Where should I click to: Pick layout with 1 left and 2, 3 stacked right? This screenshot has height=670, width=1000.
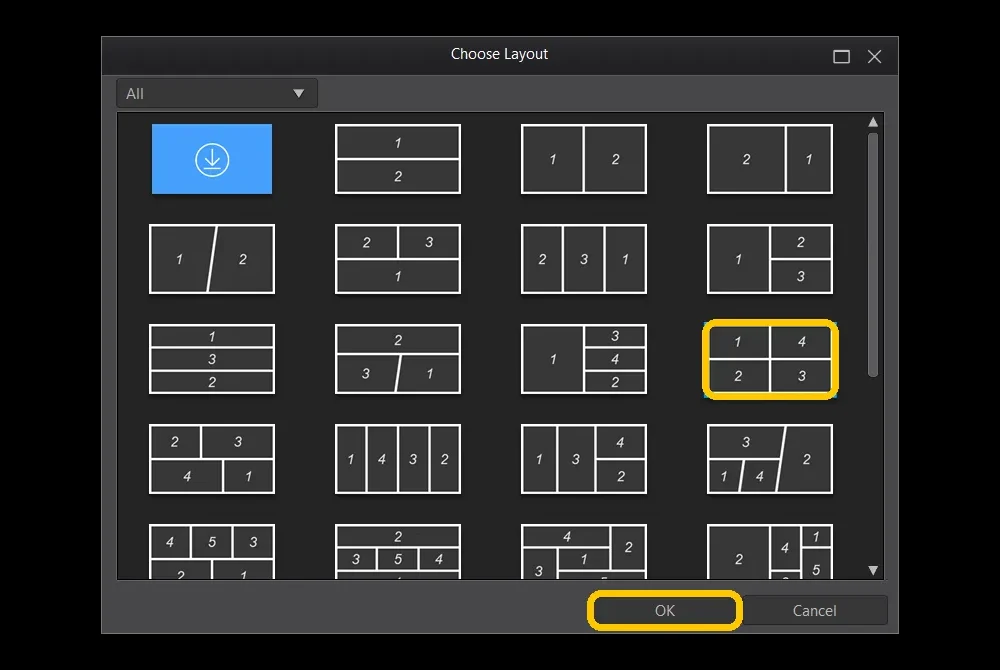(x=770, y=259)
